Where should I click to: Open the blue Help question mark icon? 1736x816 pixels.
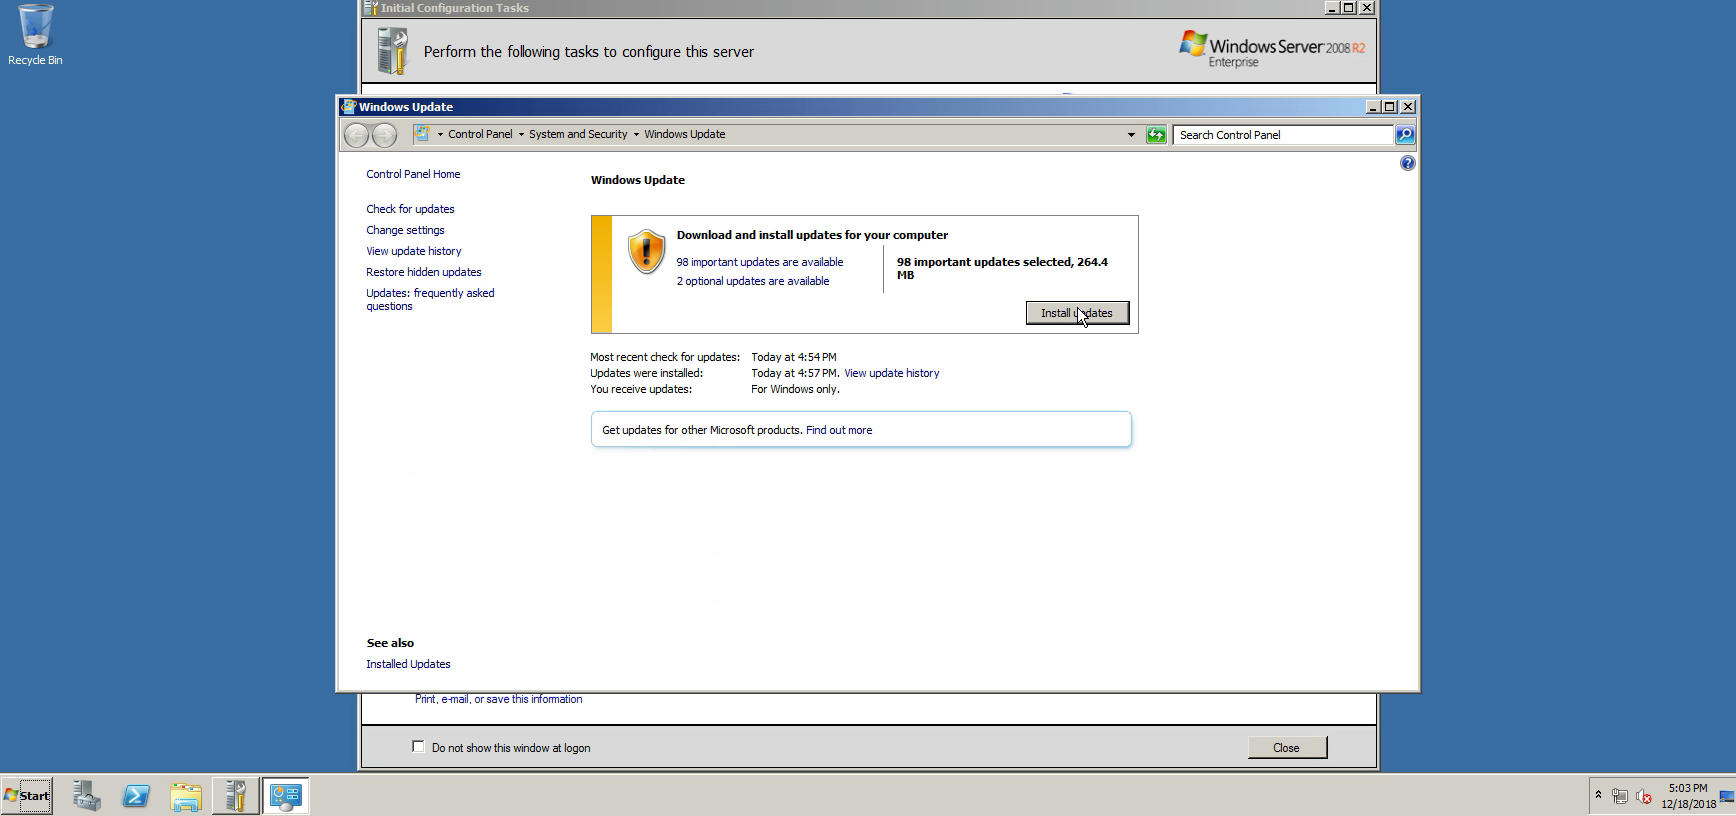pos(1407,163)
